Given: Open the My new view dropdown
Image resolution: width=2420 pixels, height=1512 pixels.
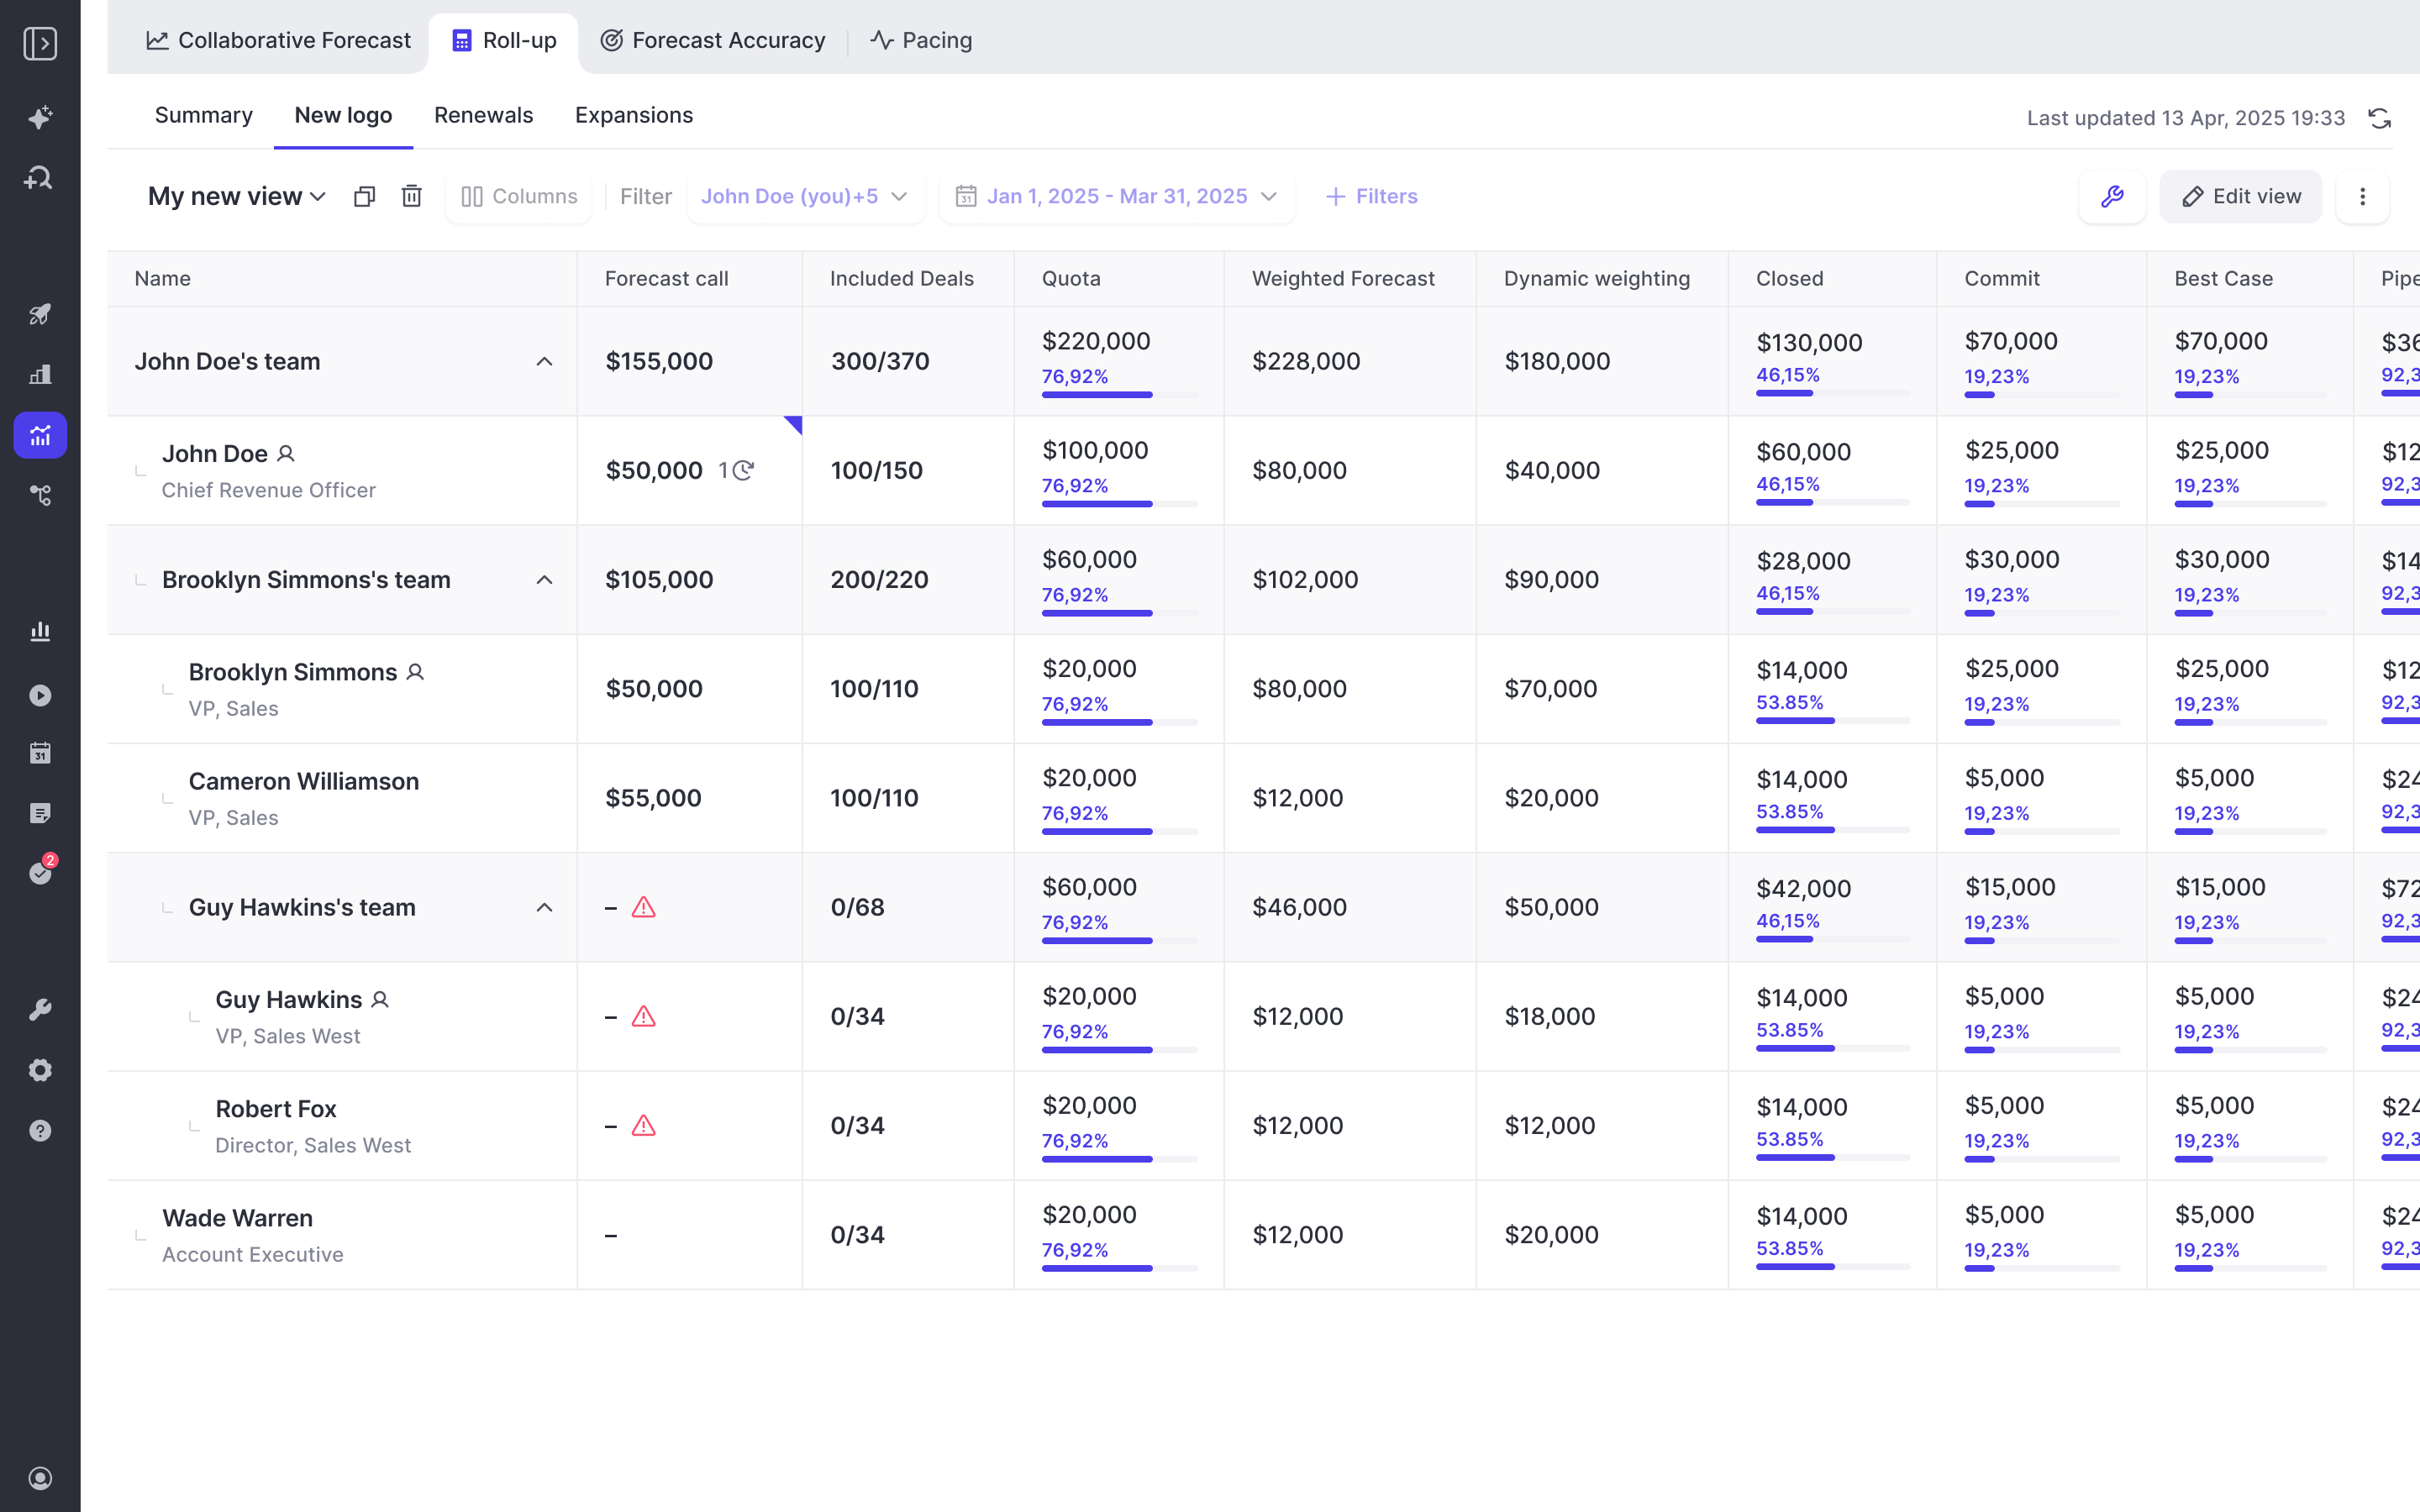Looking at the screenshot, I should [237, 196].
